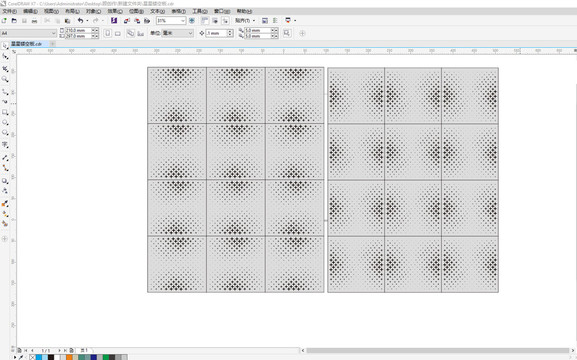This screenshot has height=360, width=577.
Task: Select the Ellipse tool in toolbox
Action: point(5,123)
